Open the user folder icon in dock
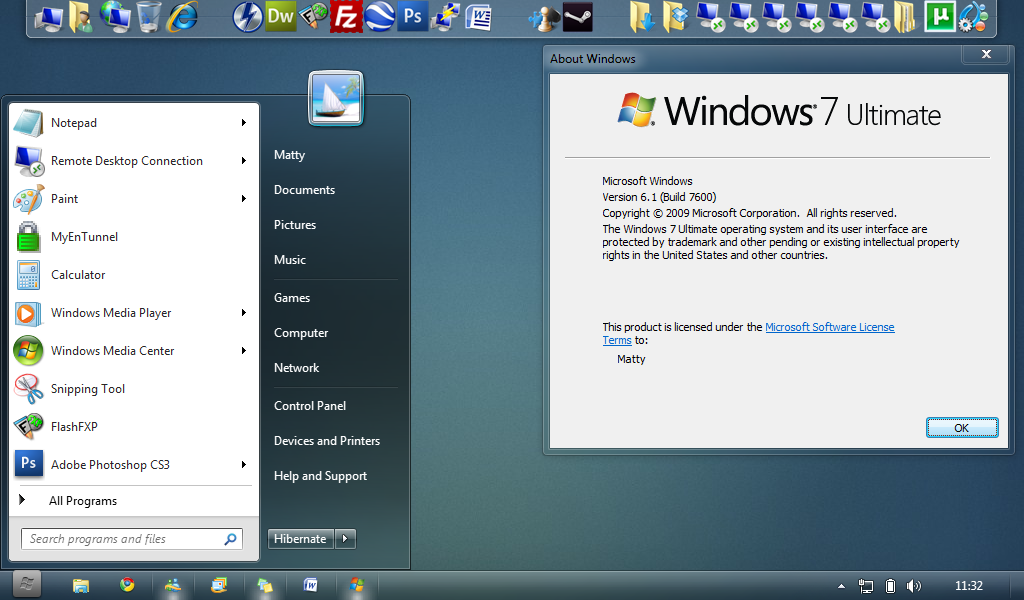 [x=81, y=16]
